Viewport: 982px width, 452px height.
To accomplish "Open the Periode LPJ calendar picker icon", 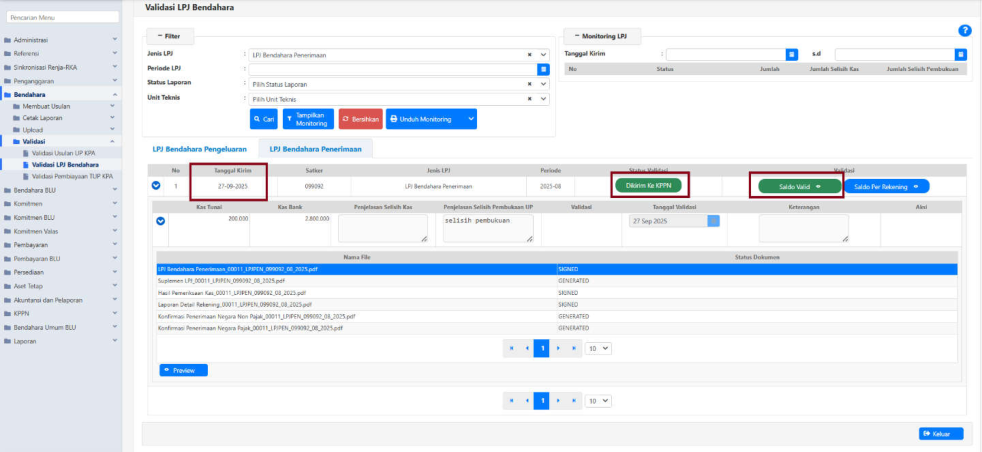I will (544, 69).
